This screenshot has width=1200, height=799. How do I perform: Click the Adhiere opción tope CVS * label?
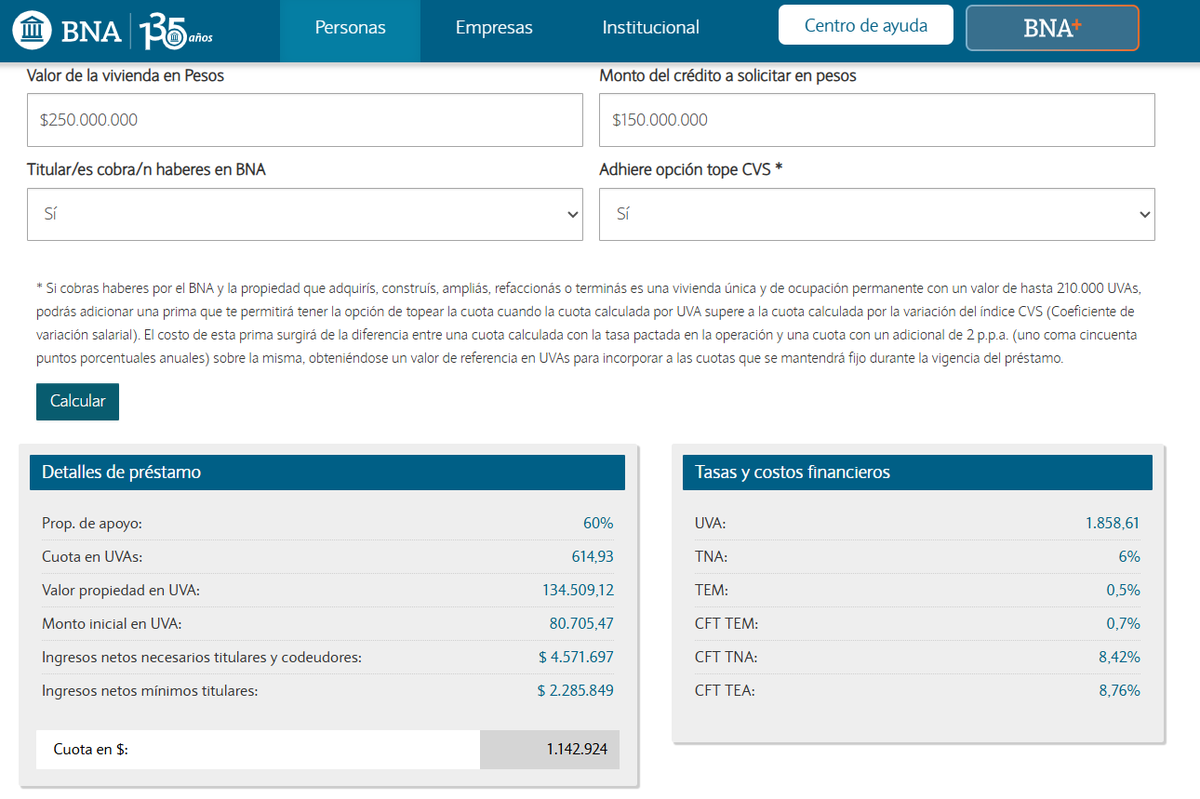point(691,170)
